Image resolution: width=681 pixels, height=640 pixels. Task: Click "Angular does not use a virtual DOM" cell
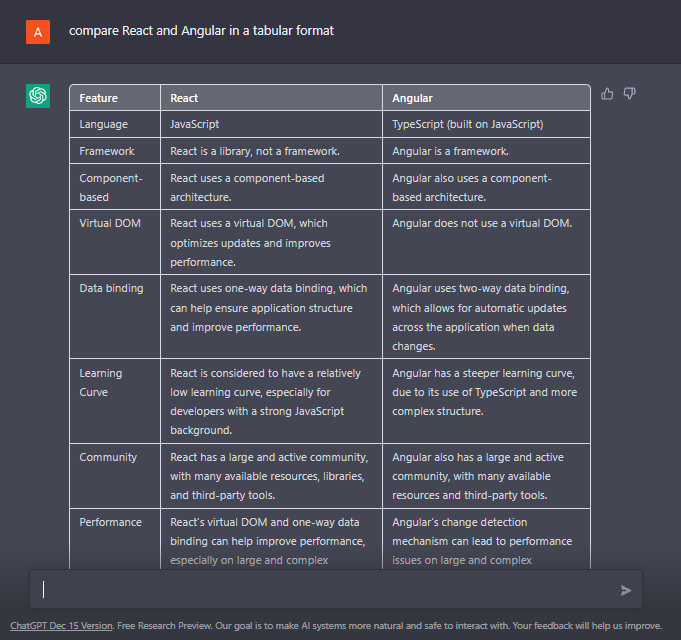[x=482, y=223]
